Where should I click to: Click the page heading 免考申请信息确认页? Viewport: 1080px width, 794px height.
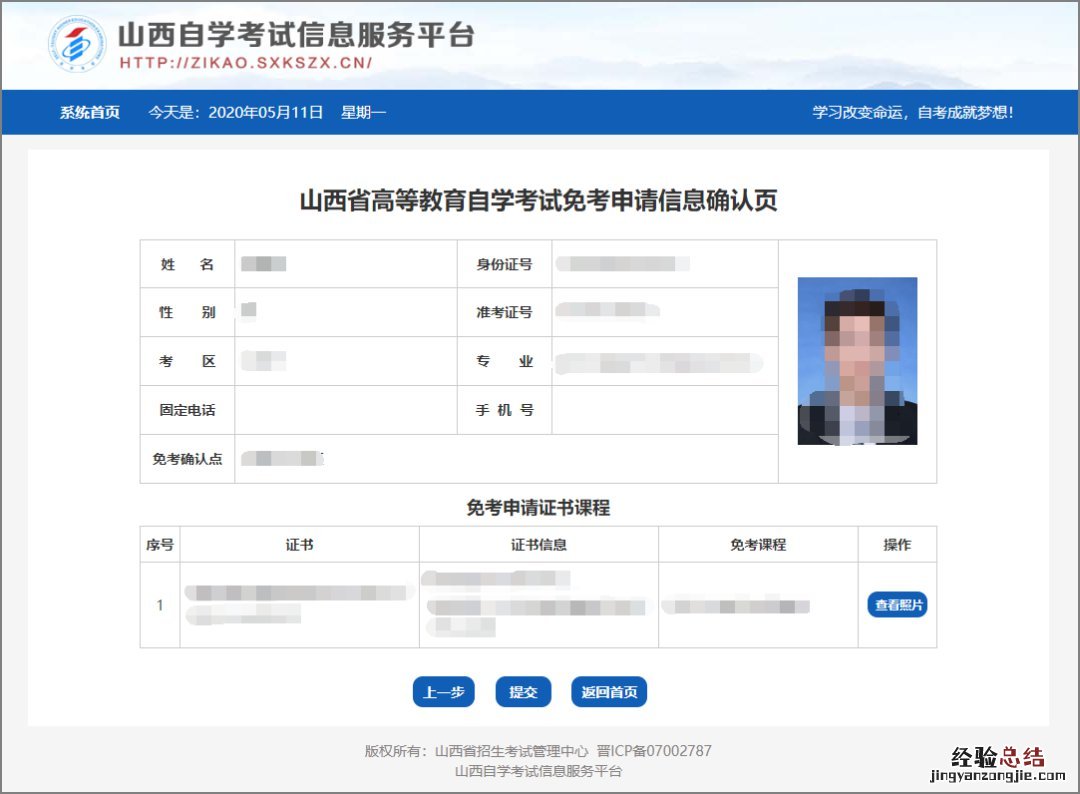click(x=538, y=201)
